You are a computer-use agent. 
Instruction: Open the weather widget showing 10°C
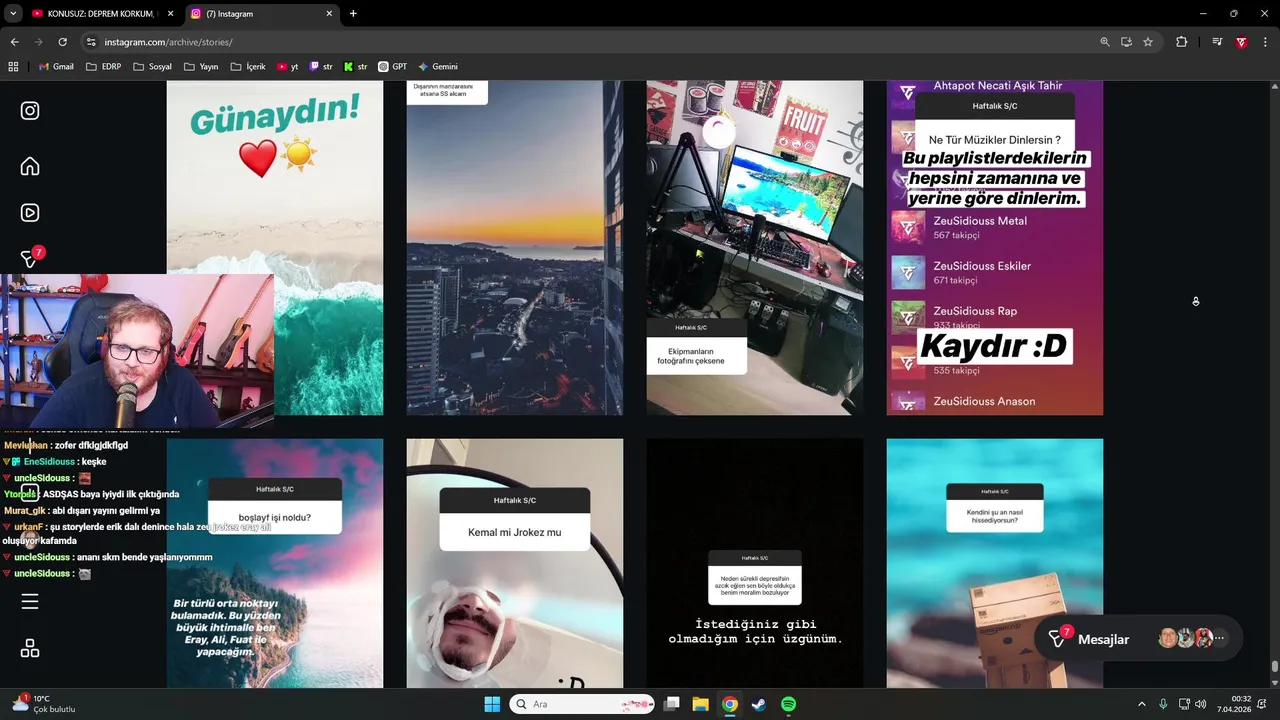43,704
